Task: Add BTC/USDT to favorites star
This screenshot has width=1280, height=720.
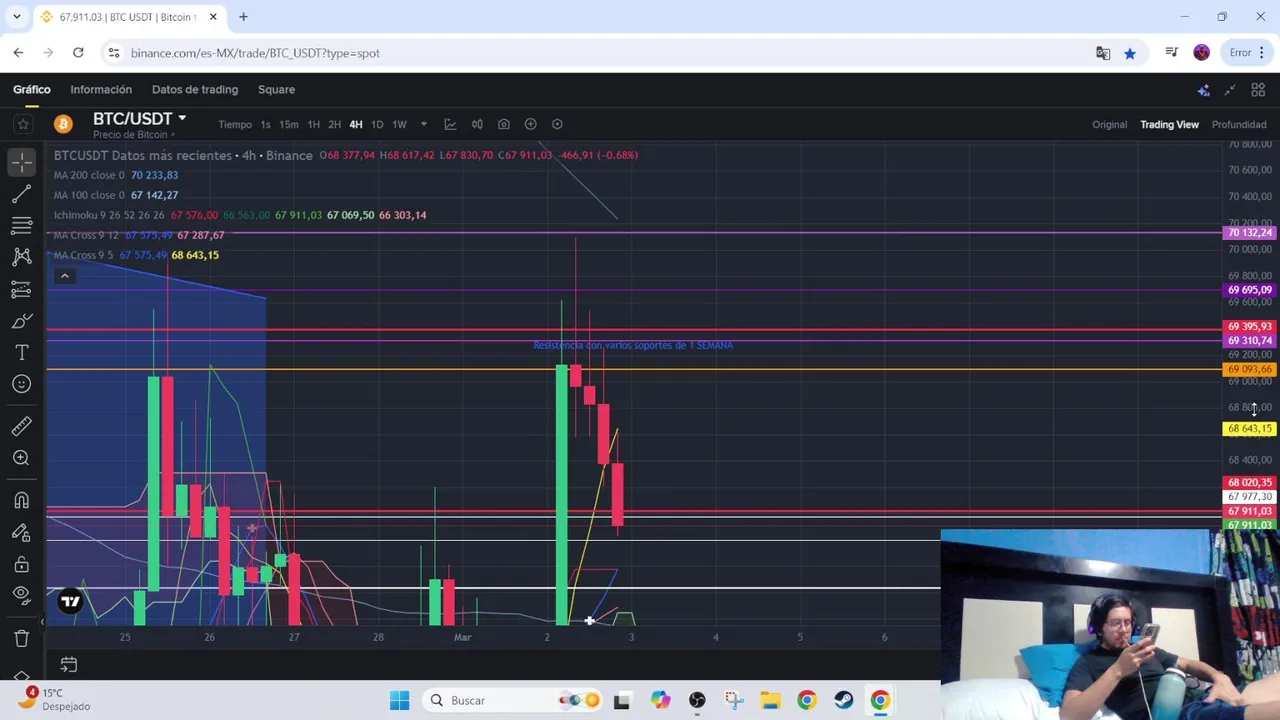Action: [x=22, y=124]
